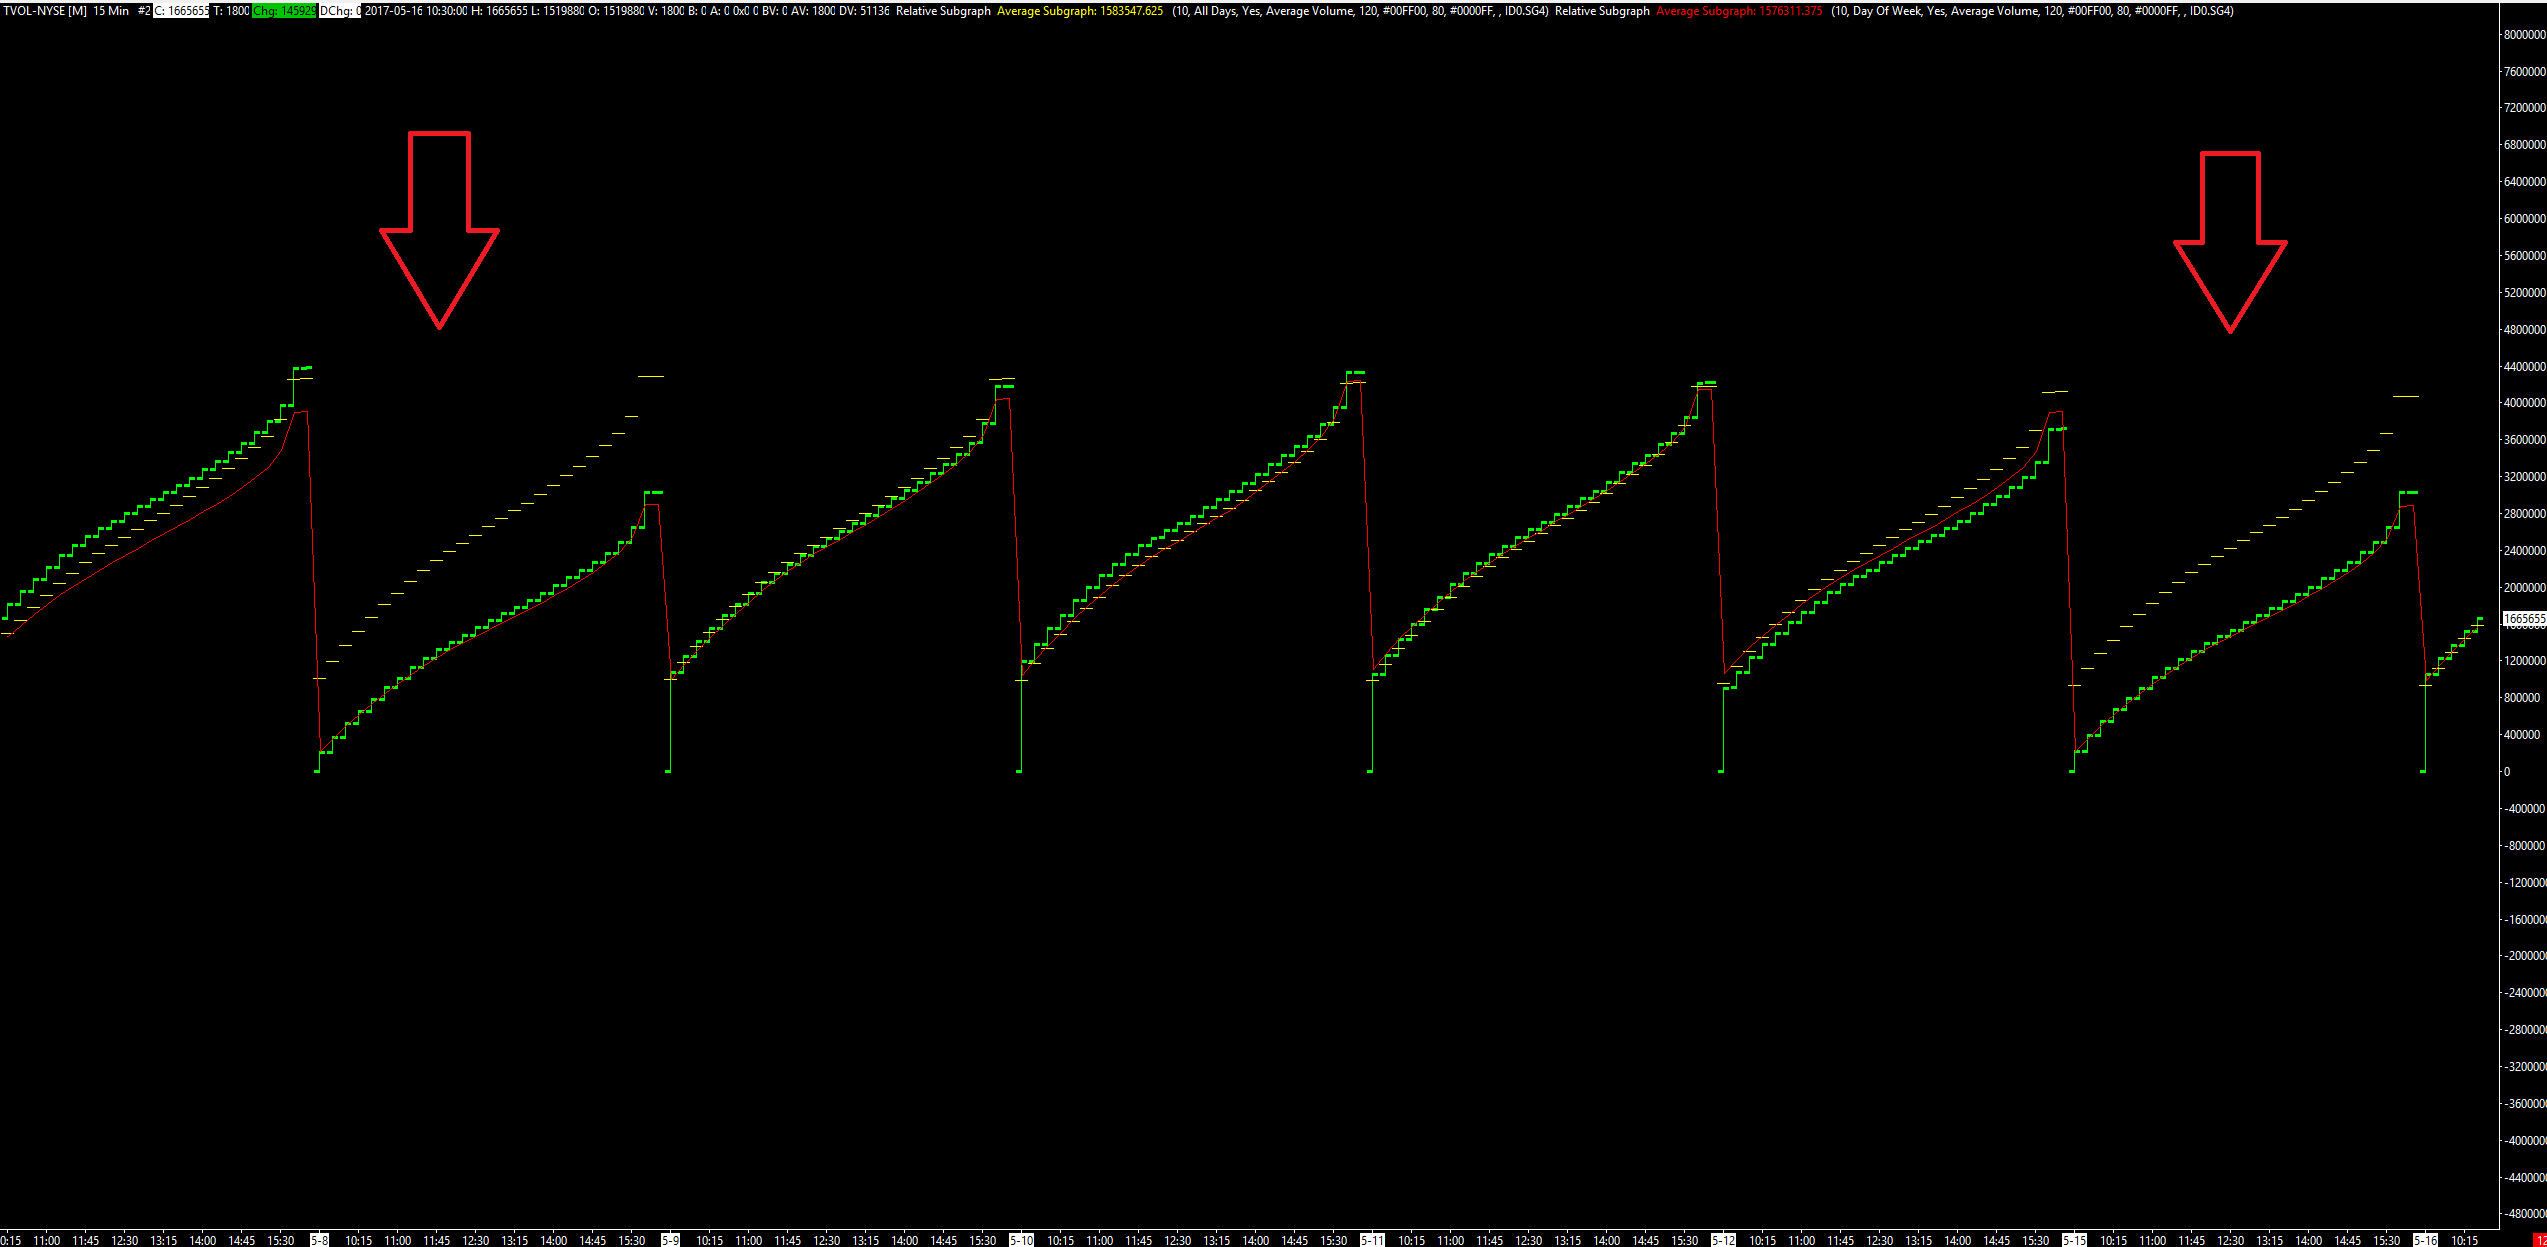Click the 0 level on the value scale
The width and height of the screenshot is (2547, 1247).
coord(2507,772)
